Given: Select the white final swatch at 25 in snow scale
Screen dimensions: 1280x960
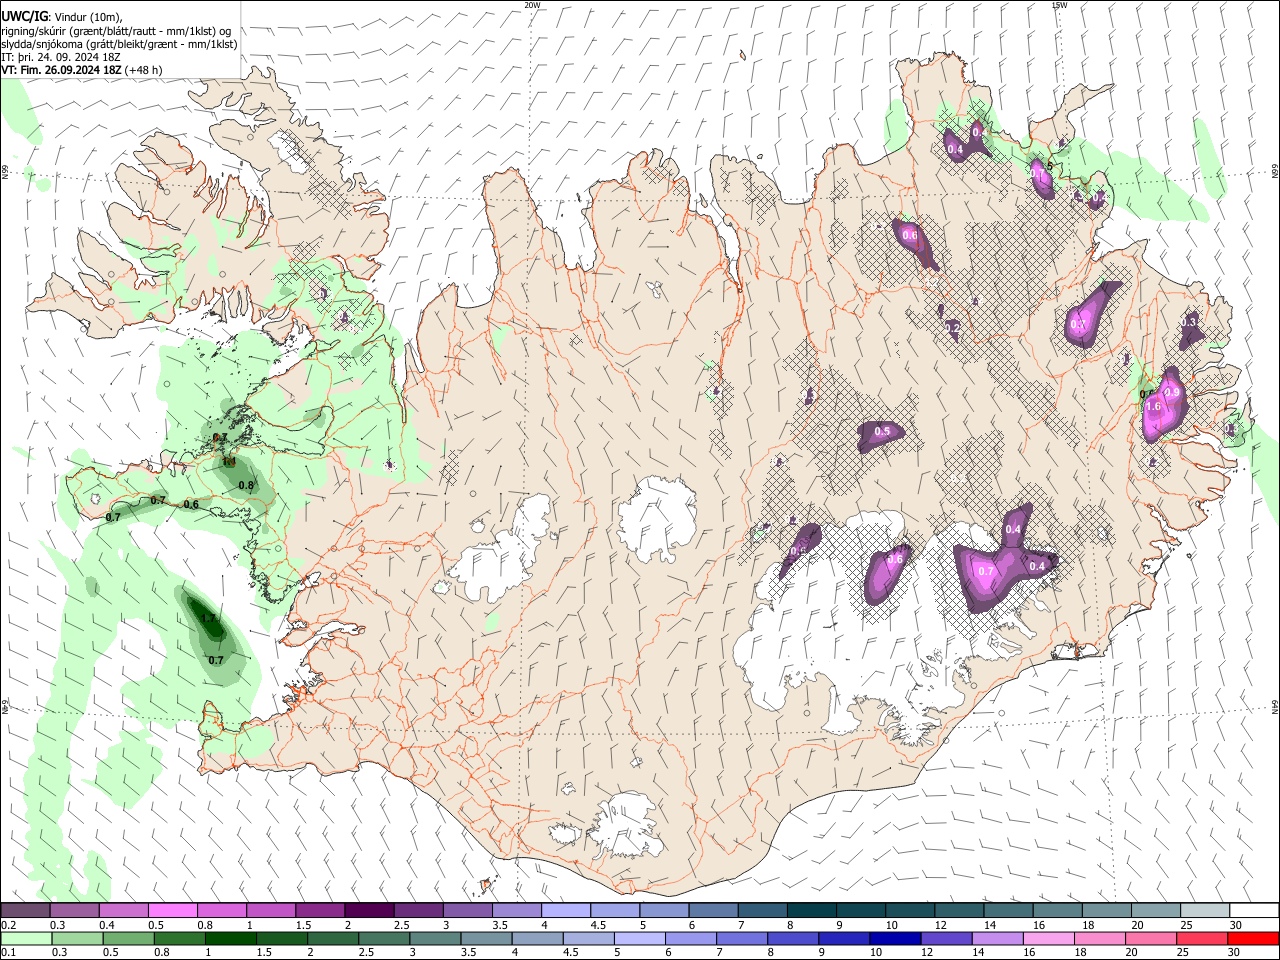Looking at the screenshot, I should coord(1203,911).
